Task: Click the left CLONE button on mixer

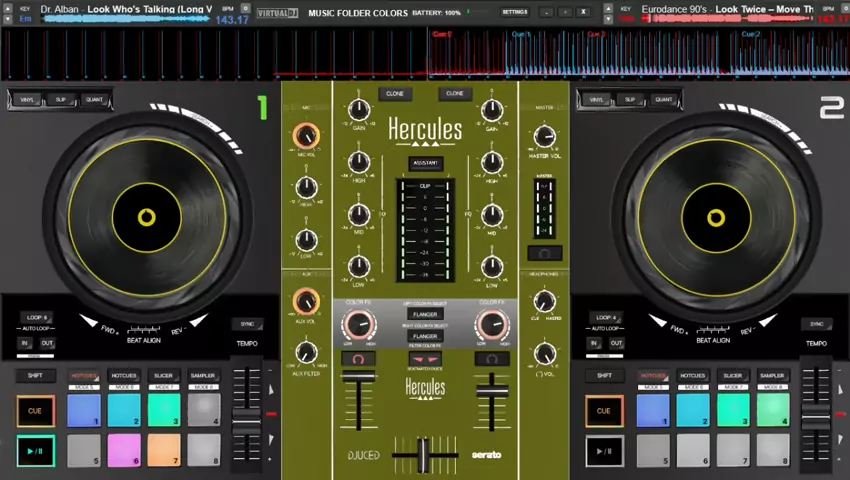Action: [395, 94]
